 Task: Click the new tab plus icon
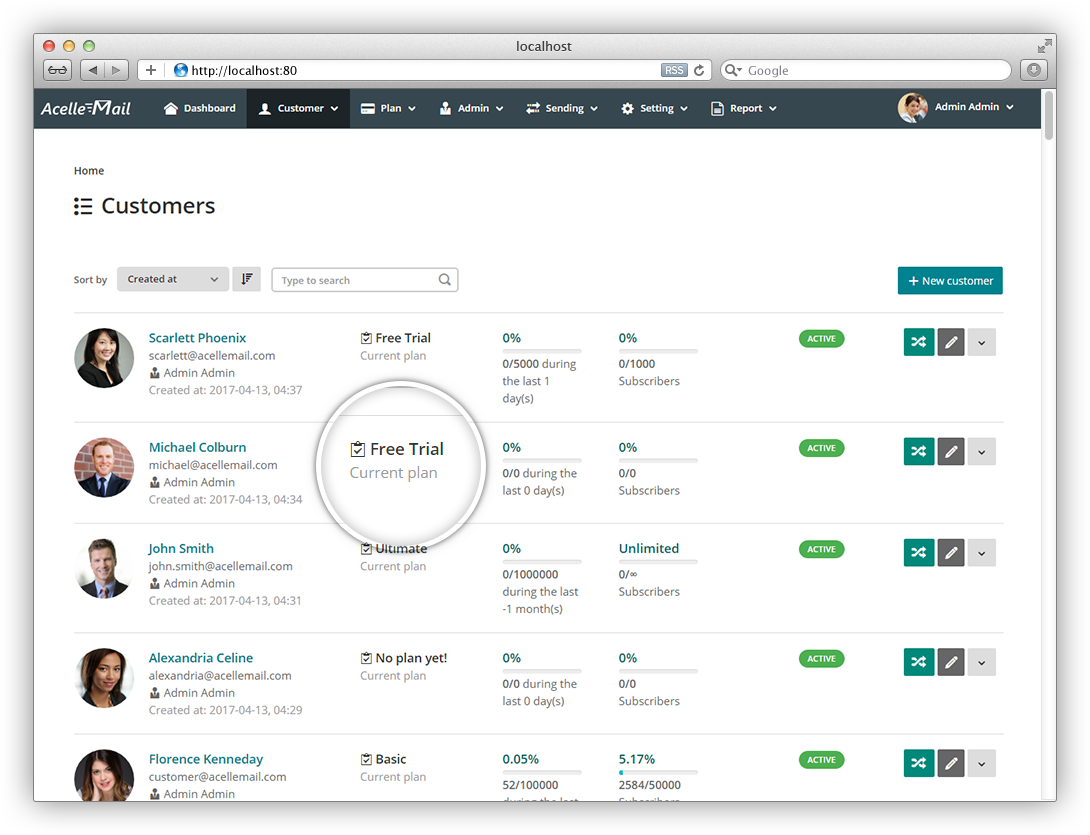pyautogui.click(x=150, y=70)
